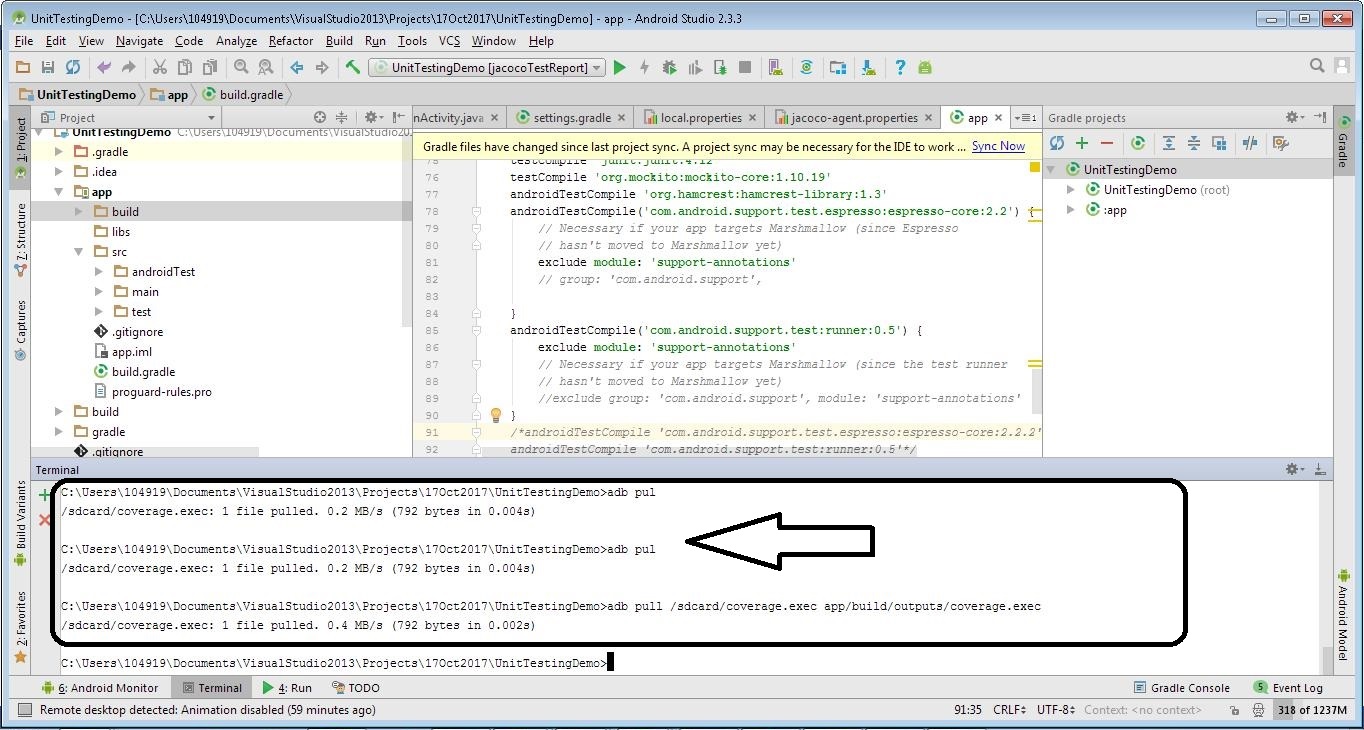Screen dimensions: 1364x730
Task: Open Attach debugger to Android process icon
Action: 720,67
